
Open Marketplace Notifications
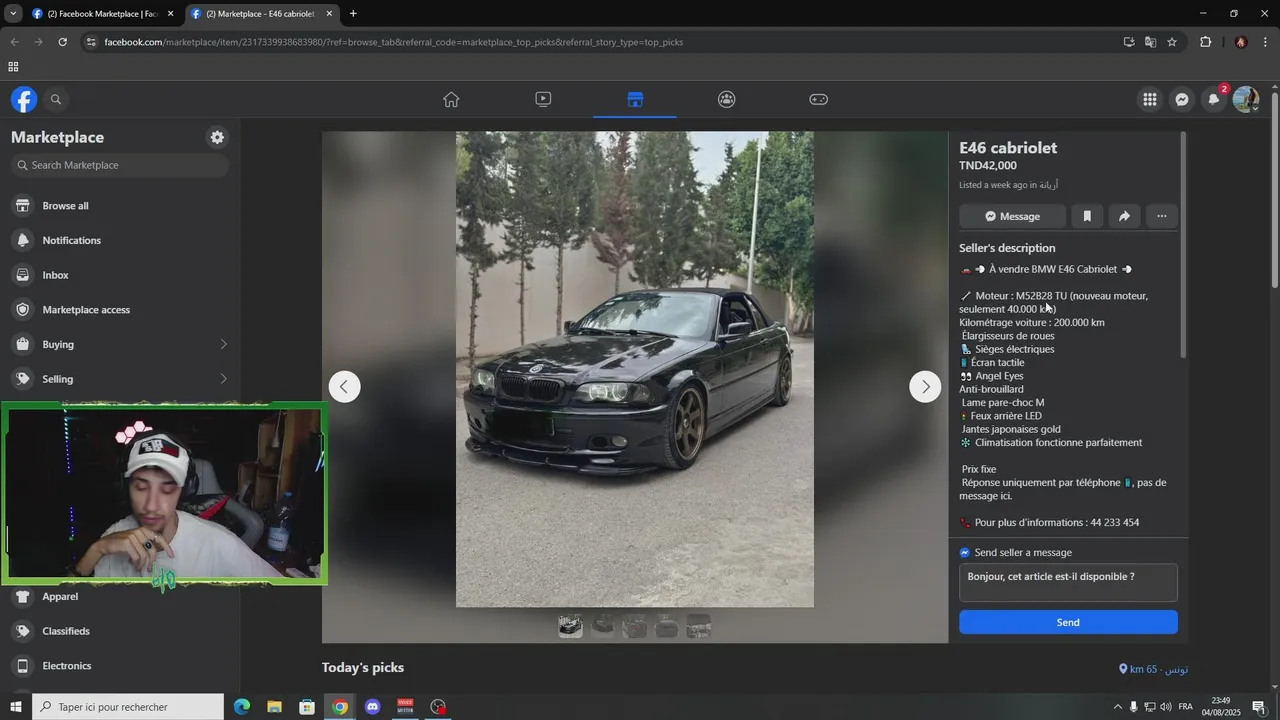click(120, 240)
